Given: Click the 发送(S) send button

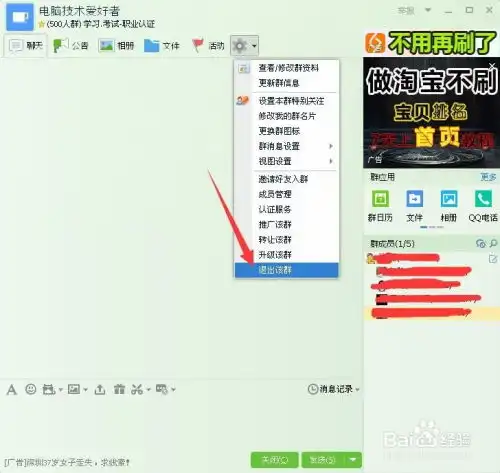Looking at the screenshot, I should point(323,460).
